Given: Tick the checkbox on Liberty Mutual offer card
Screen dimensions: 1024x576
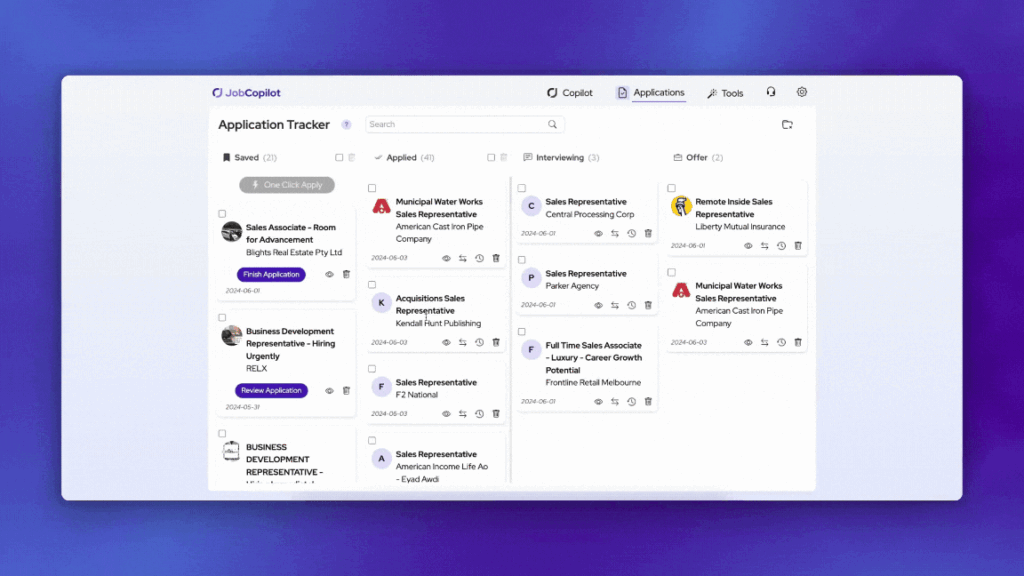Looking at the screenshot, I should coord(672,188).
